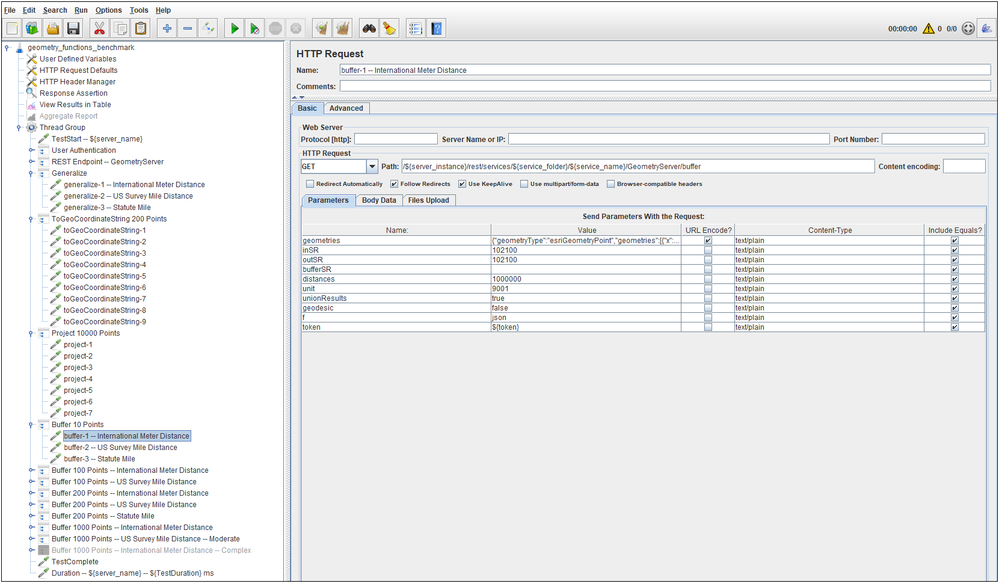
Task: Click the Cut scissors icon
Action: click(x=99, y=29)
